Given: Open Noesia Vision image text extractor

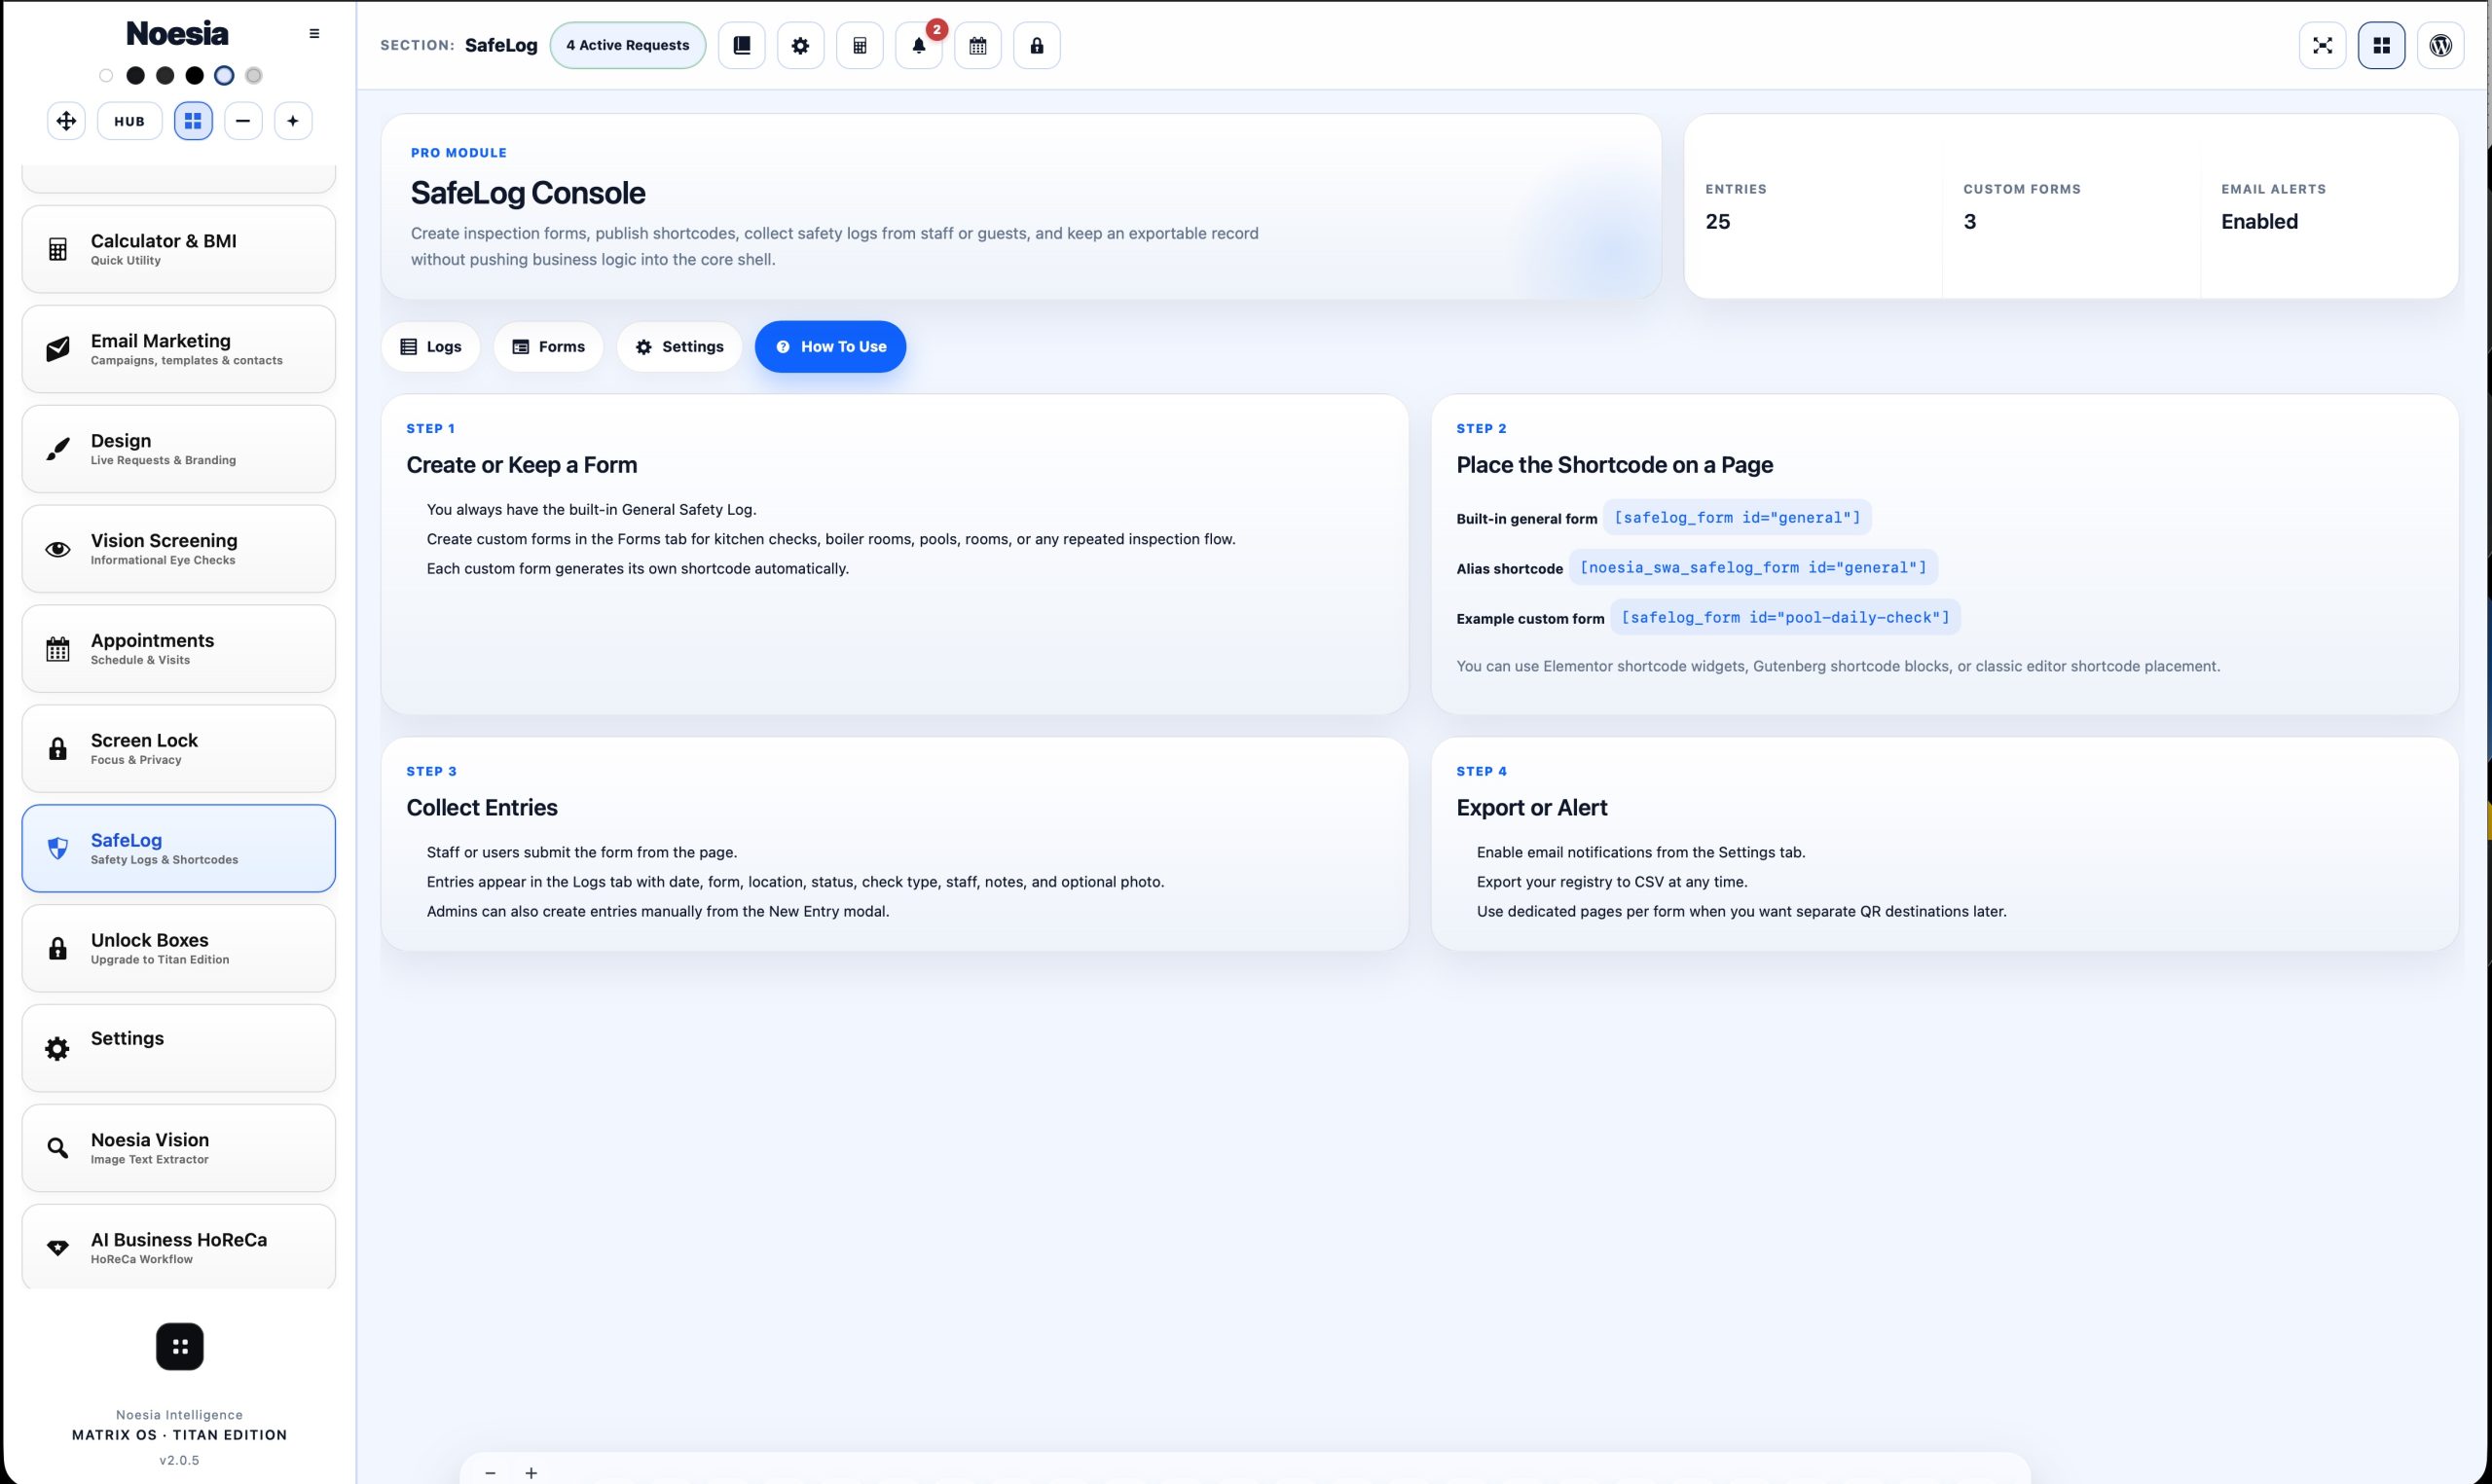Looking at the screenshot, I should point(178,1149).
